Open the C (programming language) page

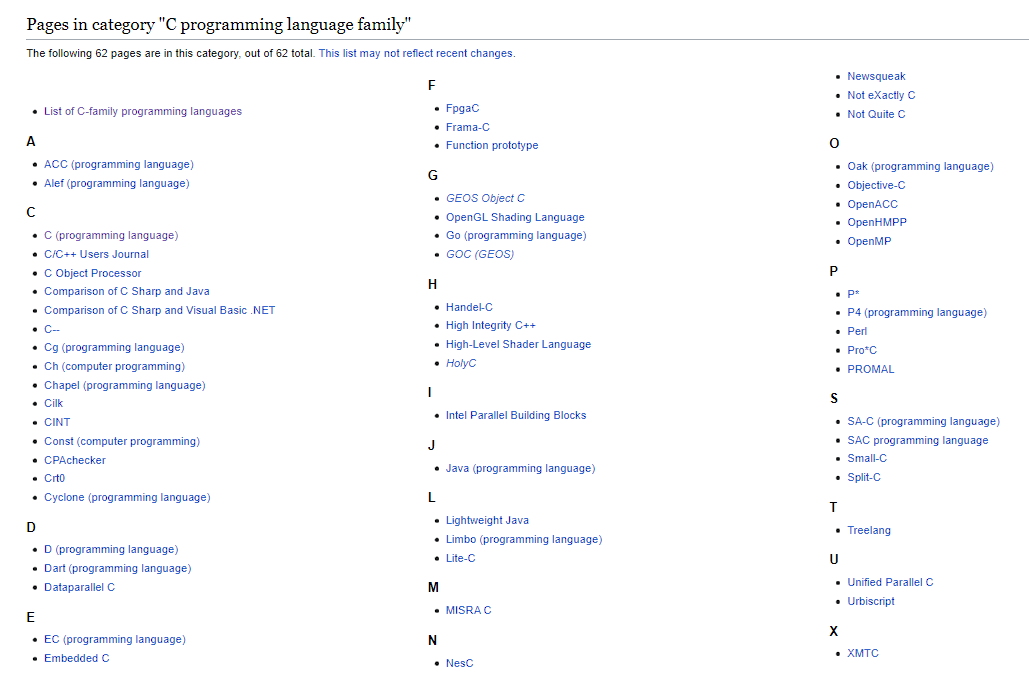tap(111, 235)
